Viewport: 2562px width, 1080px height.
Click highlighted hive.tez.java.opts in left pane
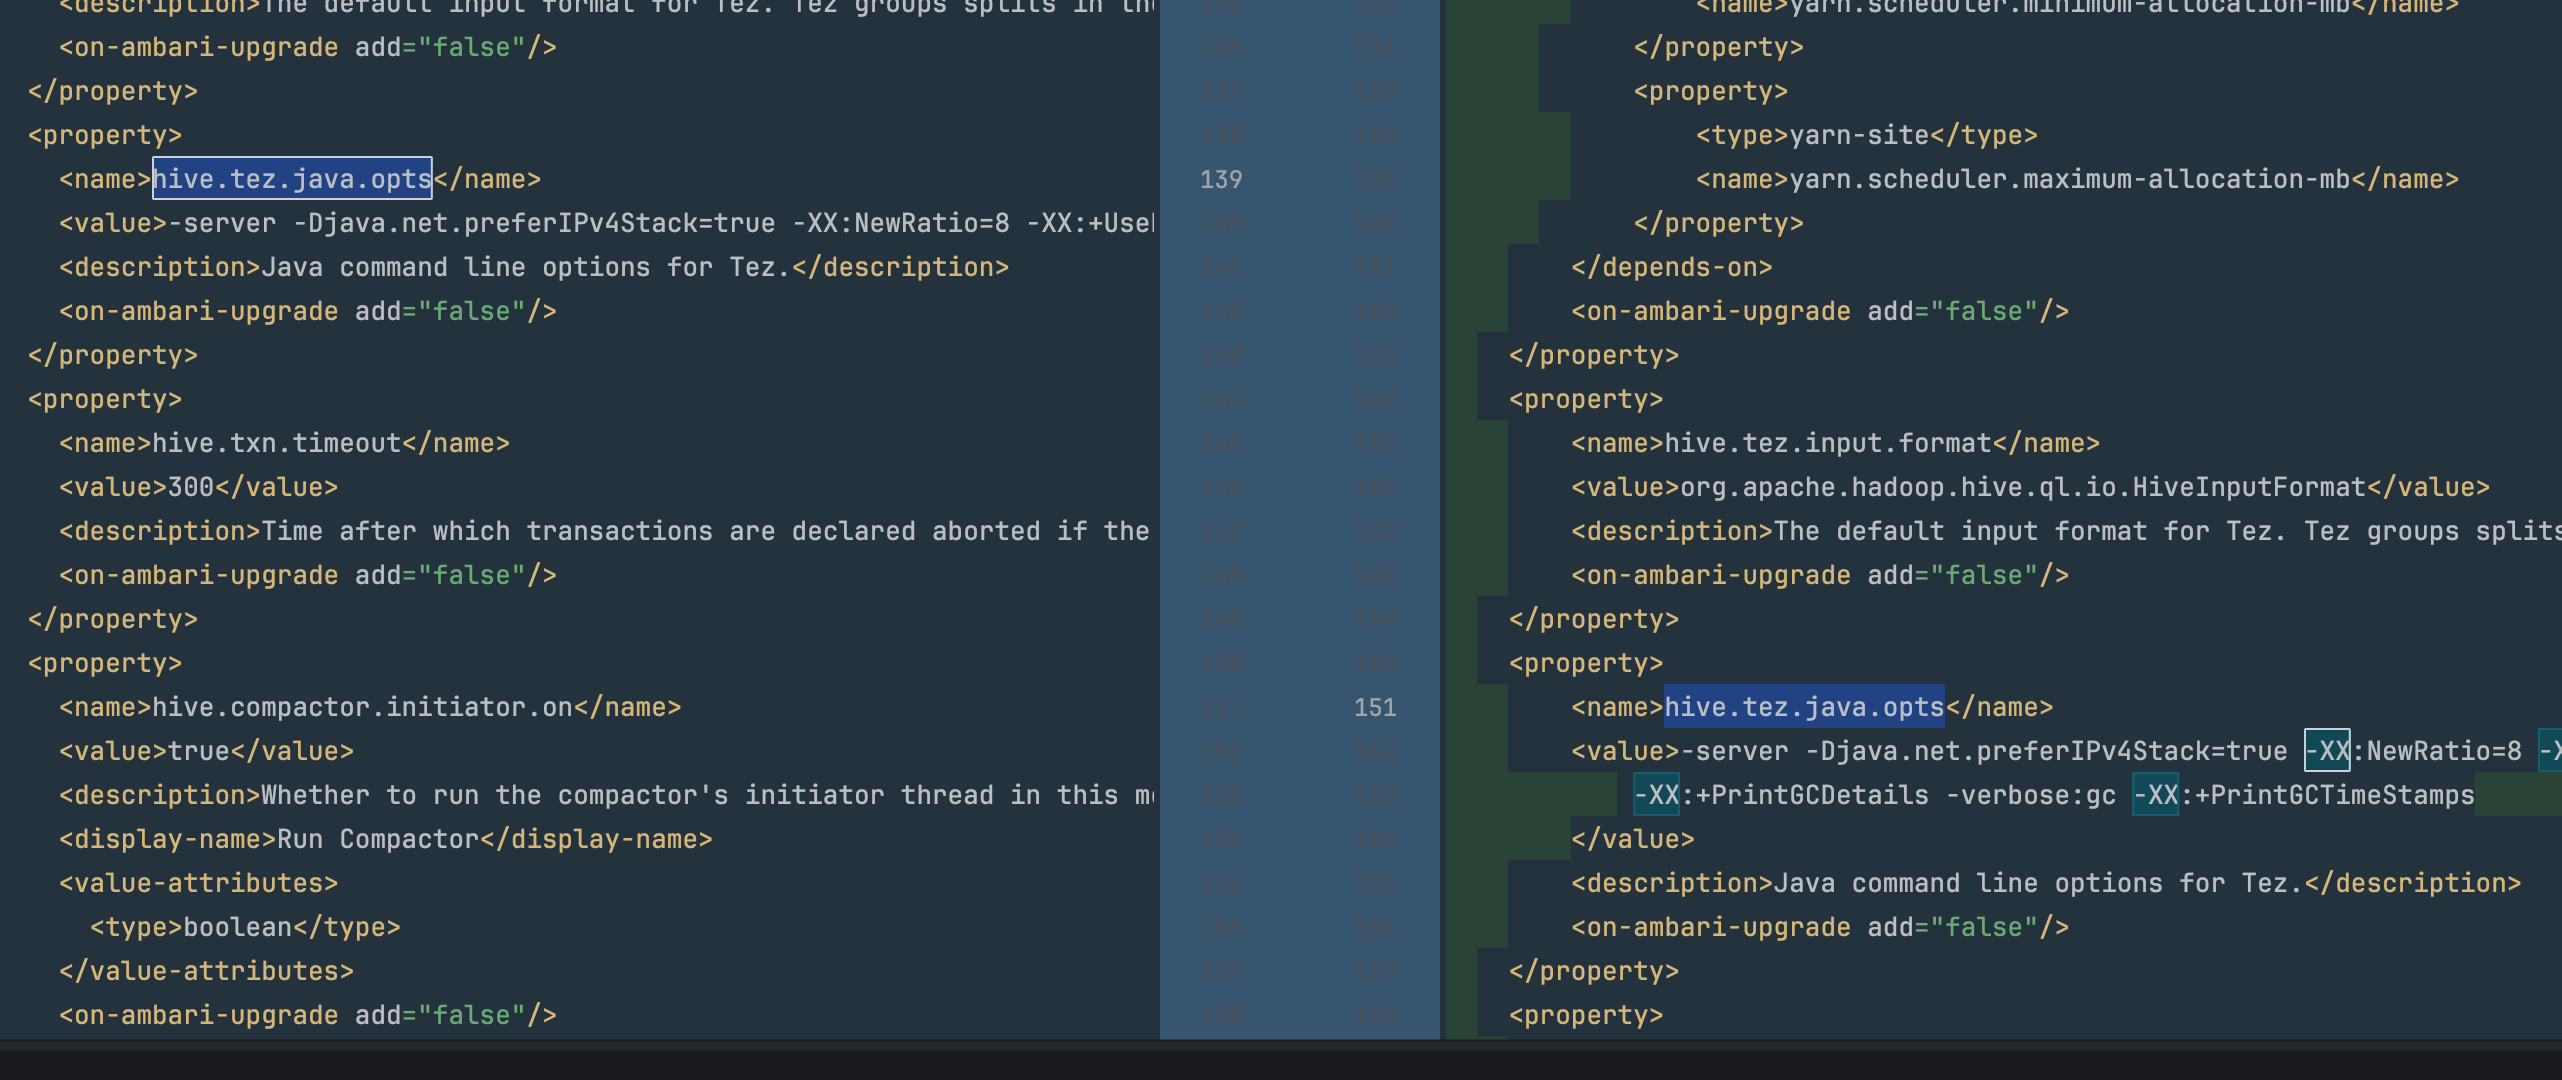coord(291,179)
